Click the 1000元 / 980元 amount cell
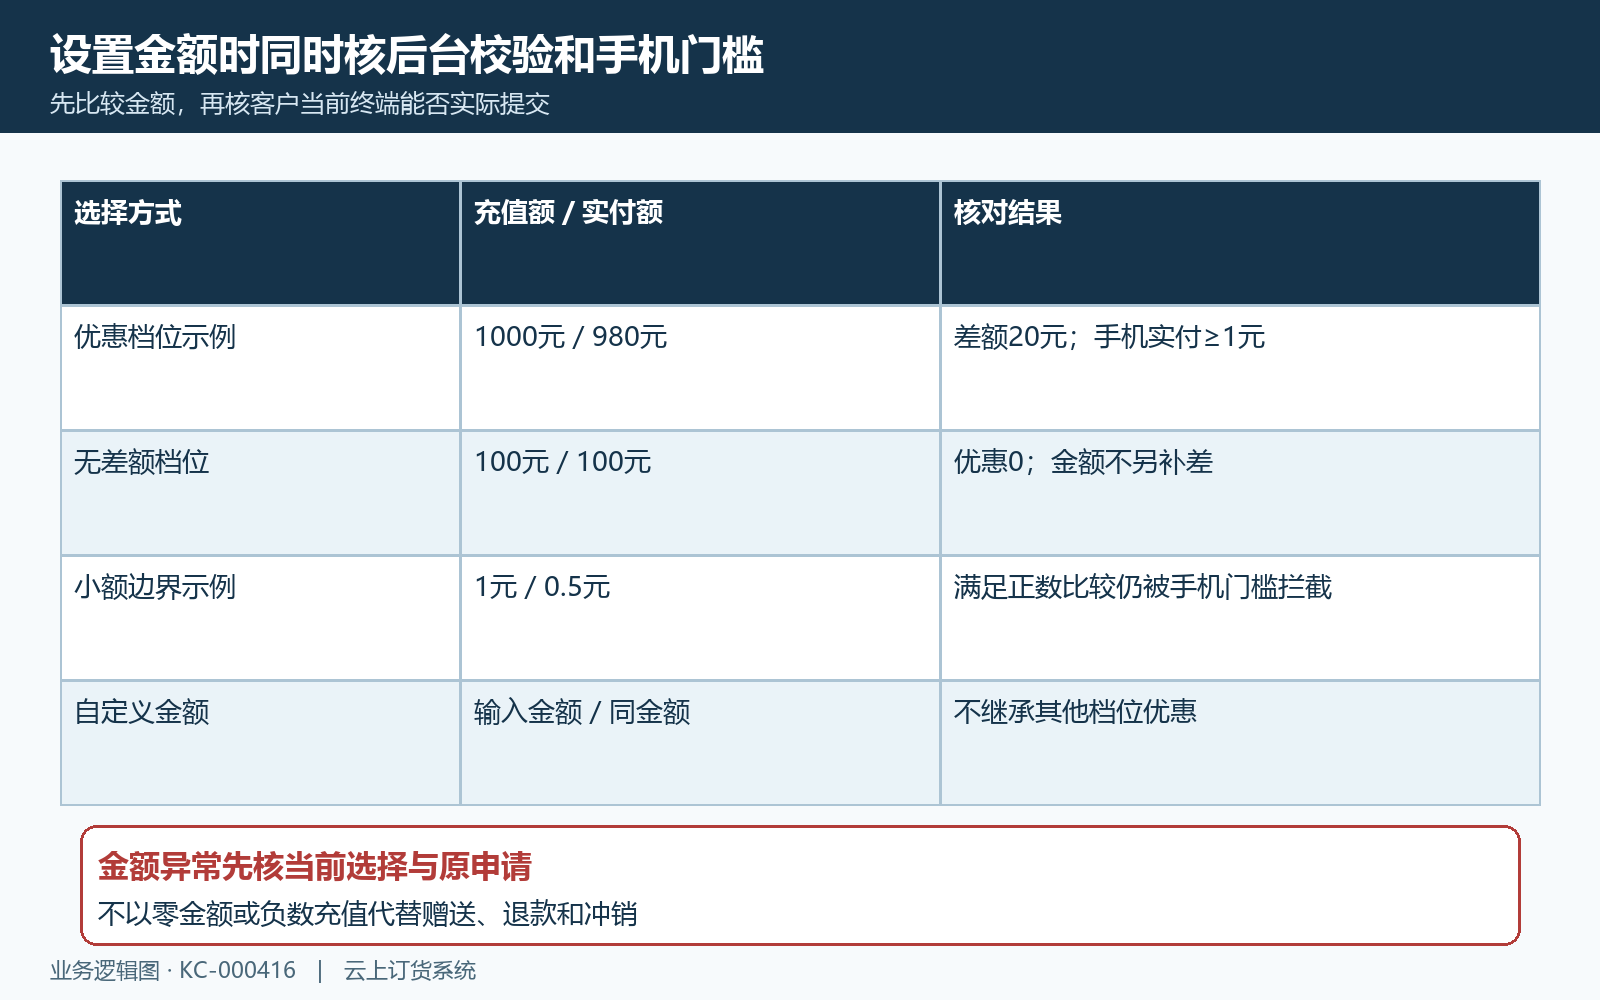 571,337
